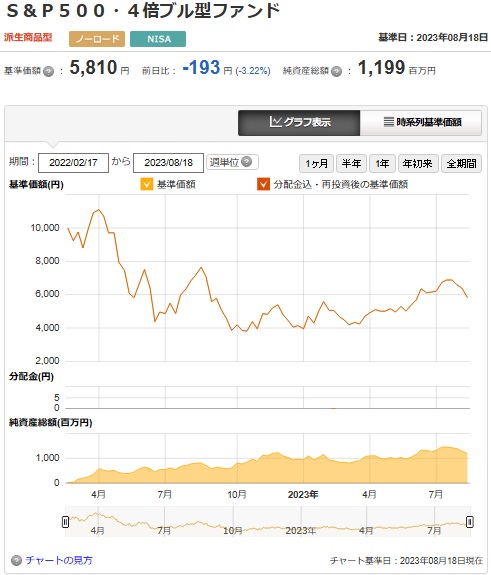Click the help icon on 週単位 button
Screen dimensions: 491x575
point(247,162)
